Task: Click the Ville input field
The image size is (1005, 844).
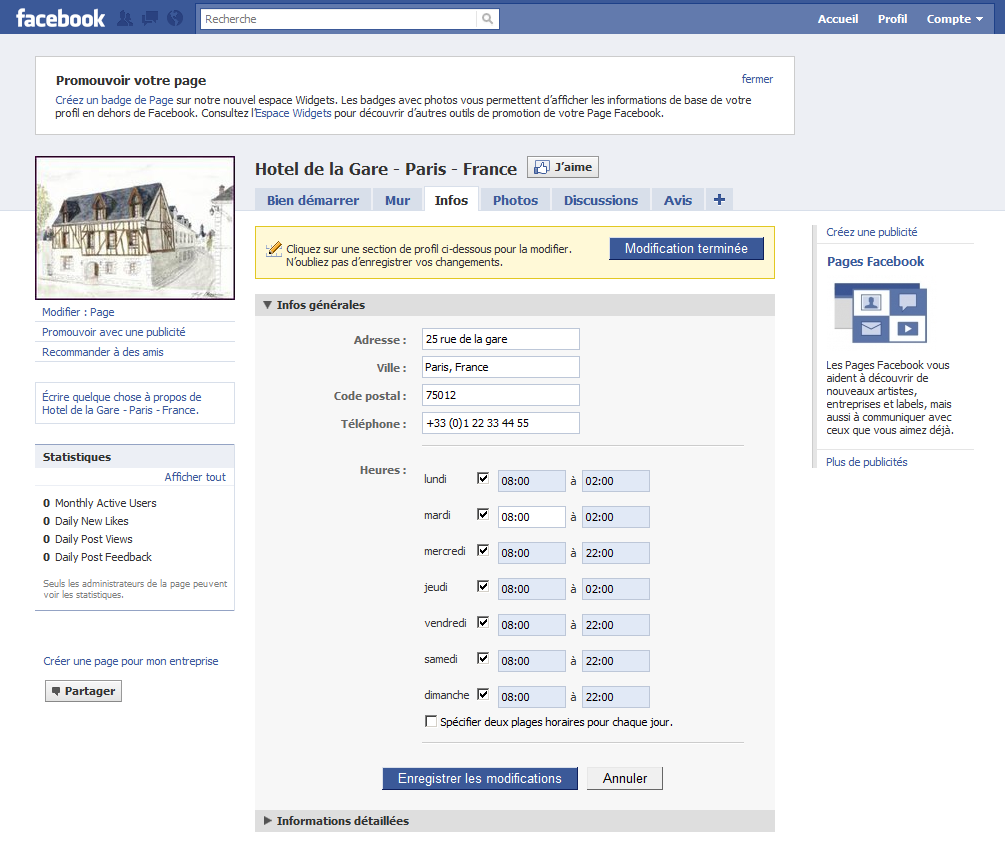Action: point(501,367)
